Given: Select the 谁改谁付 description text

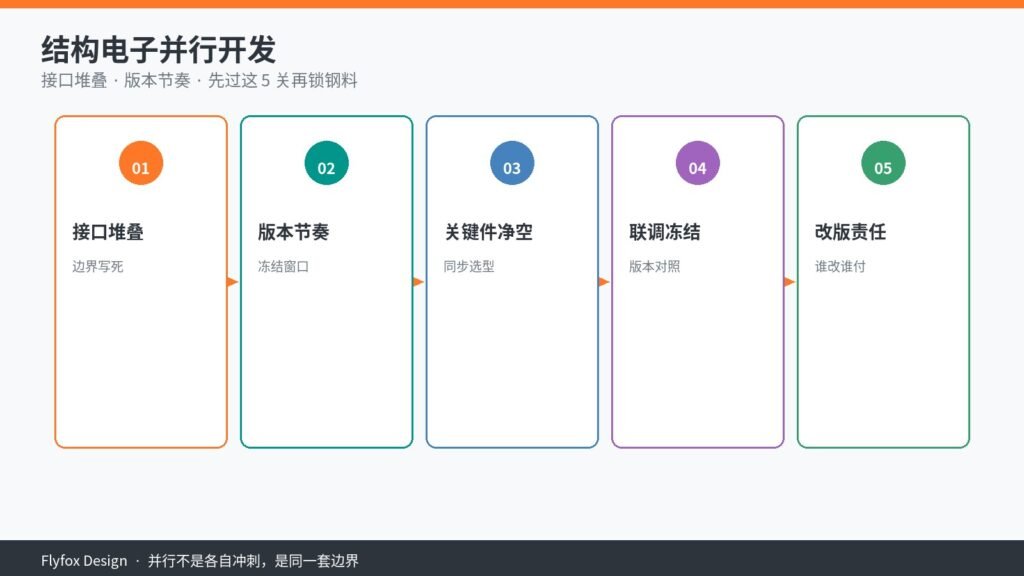Looking at the screenshot, I should point(840,266).
